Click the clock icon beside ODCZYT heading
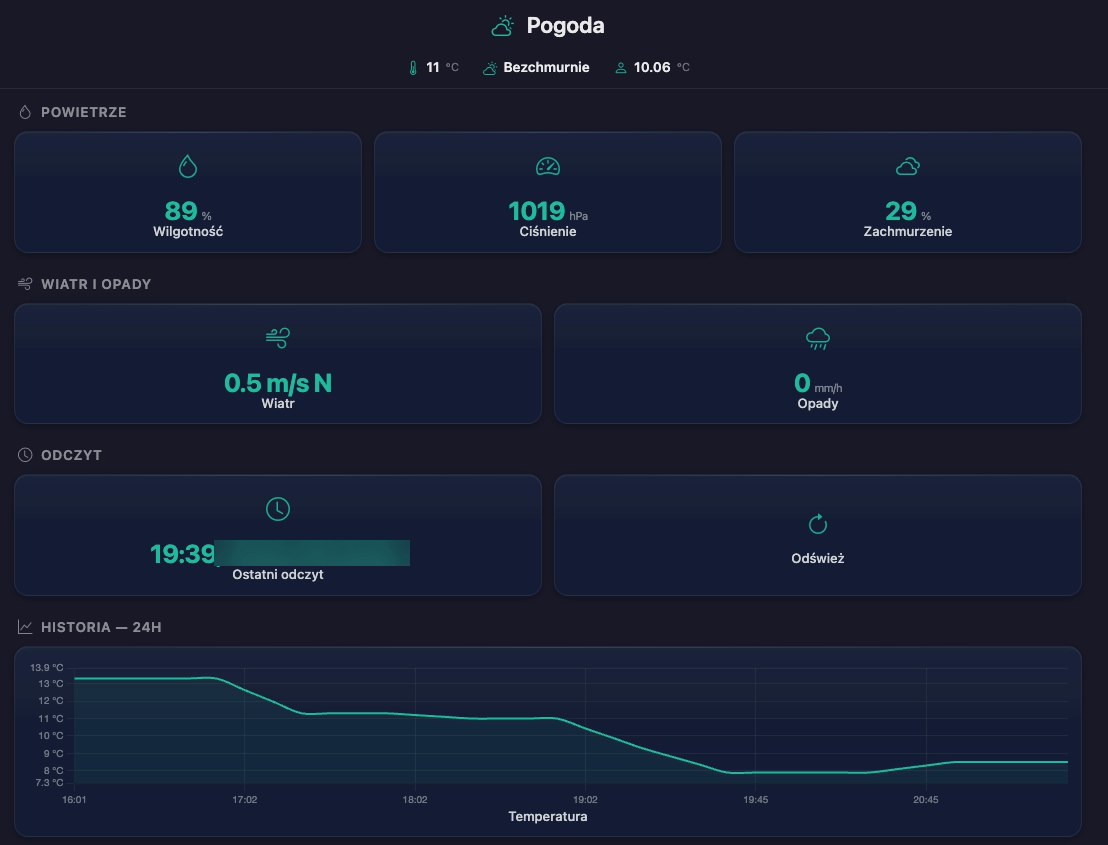 (x=25, y=455)
